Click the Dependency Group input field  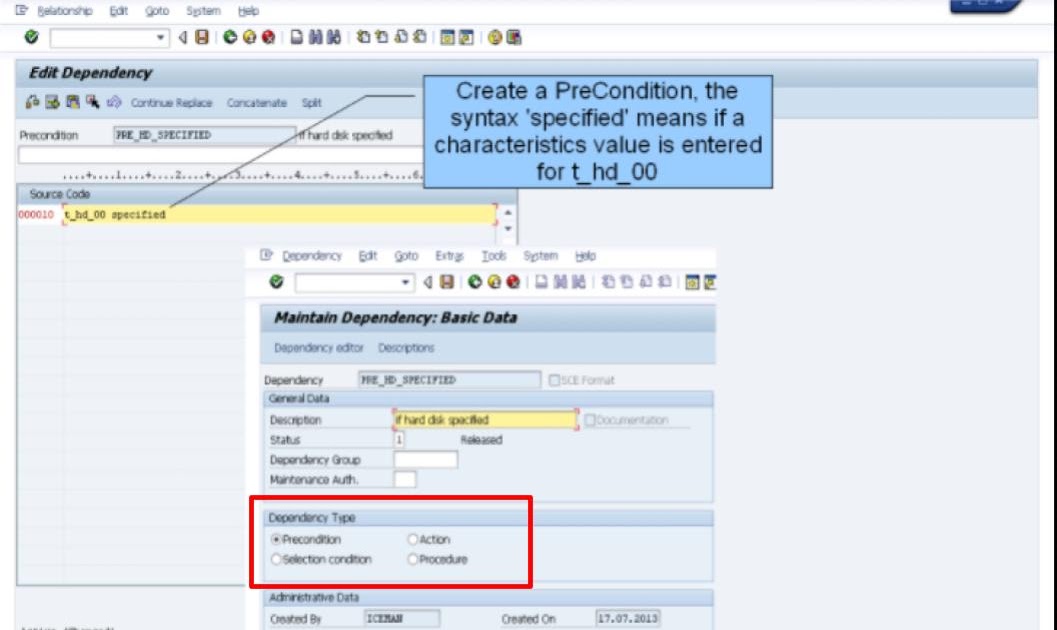tap(425, 460)
